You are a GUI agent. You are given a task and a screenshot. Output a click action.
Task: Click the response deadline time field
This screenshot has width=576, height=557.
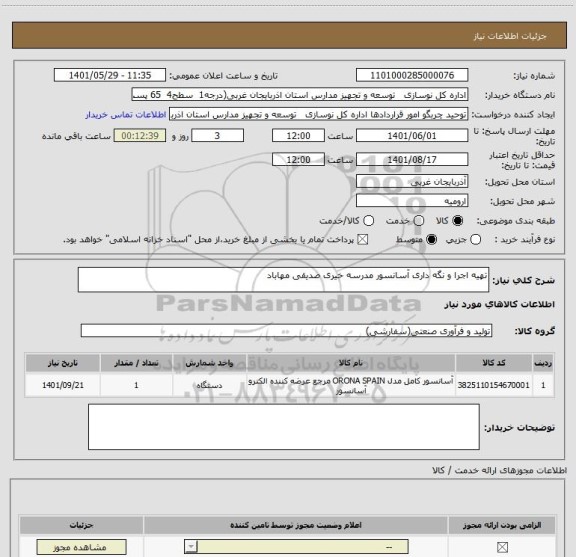[x=298, y=136]
